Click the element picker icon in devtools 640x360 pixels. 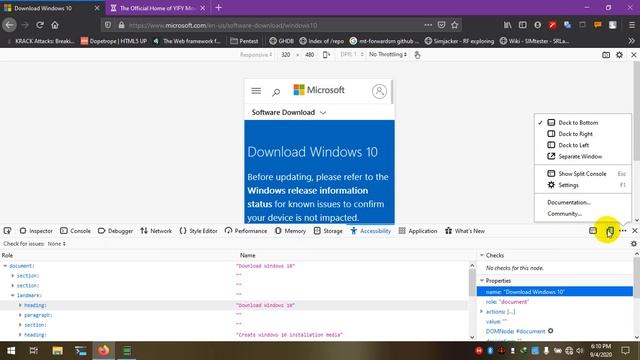pos(7,231)
